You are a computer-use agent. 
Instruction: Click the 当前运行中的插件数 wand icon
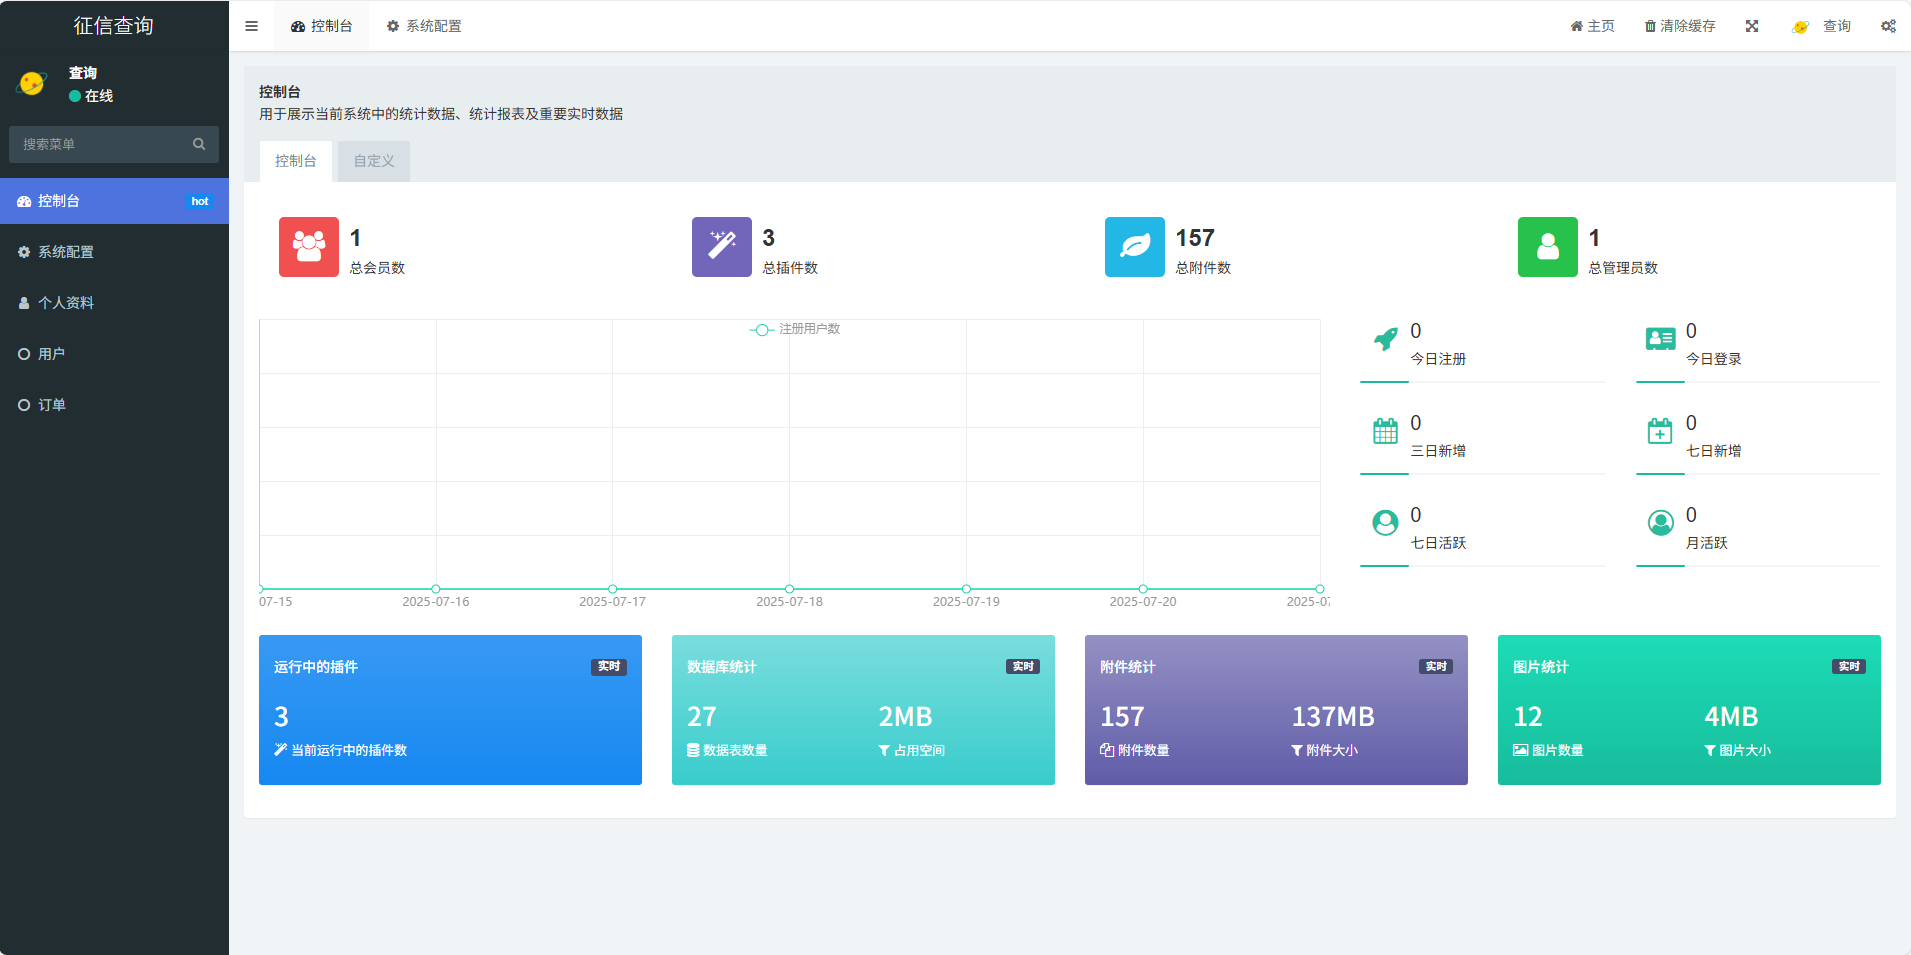click(x=280, y=750)
